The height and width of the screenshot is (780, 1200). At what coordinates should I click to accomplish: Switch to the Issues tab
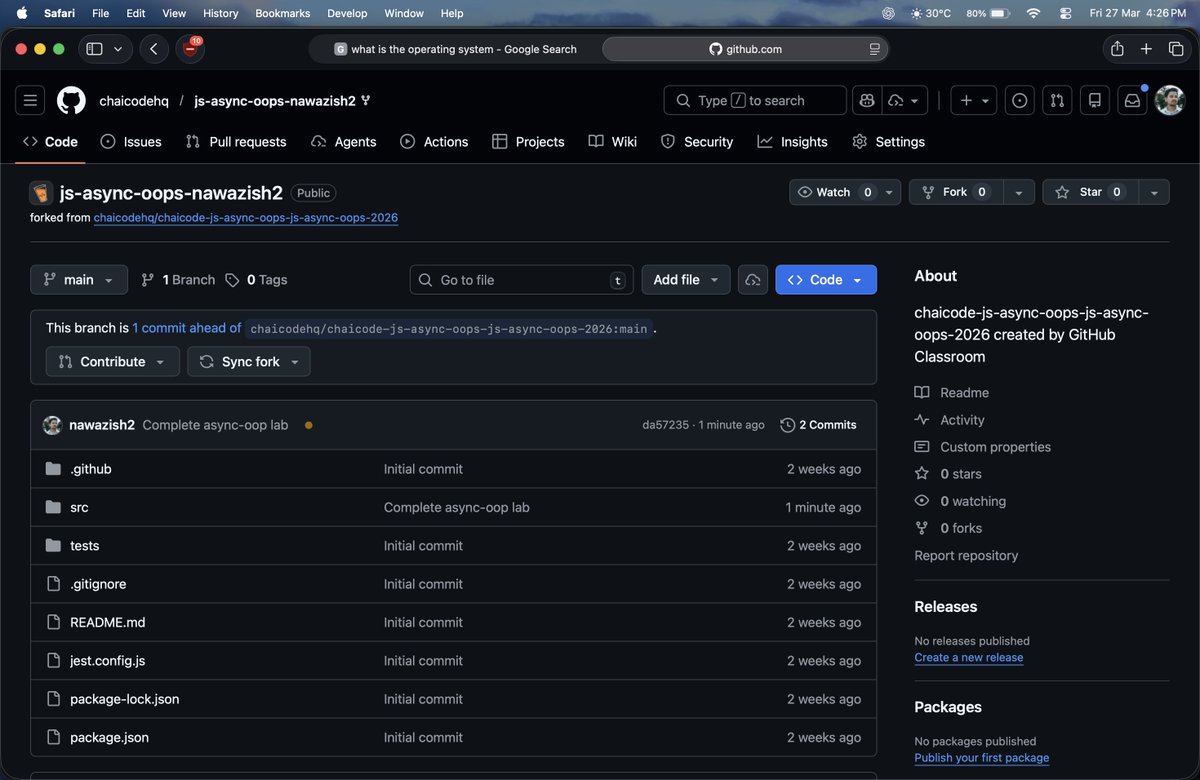pyautogui.click(x=131, y=142)
